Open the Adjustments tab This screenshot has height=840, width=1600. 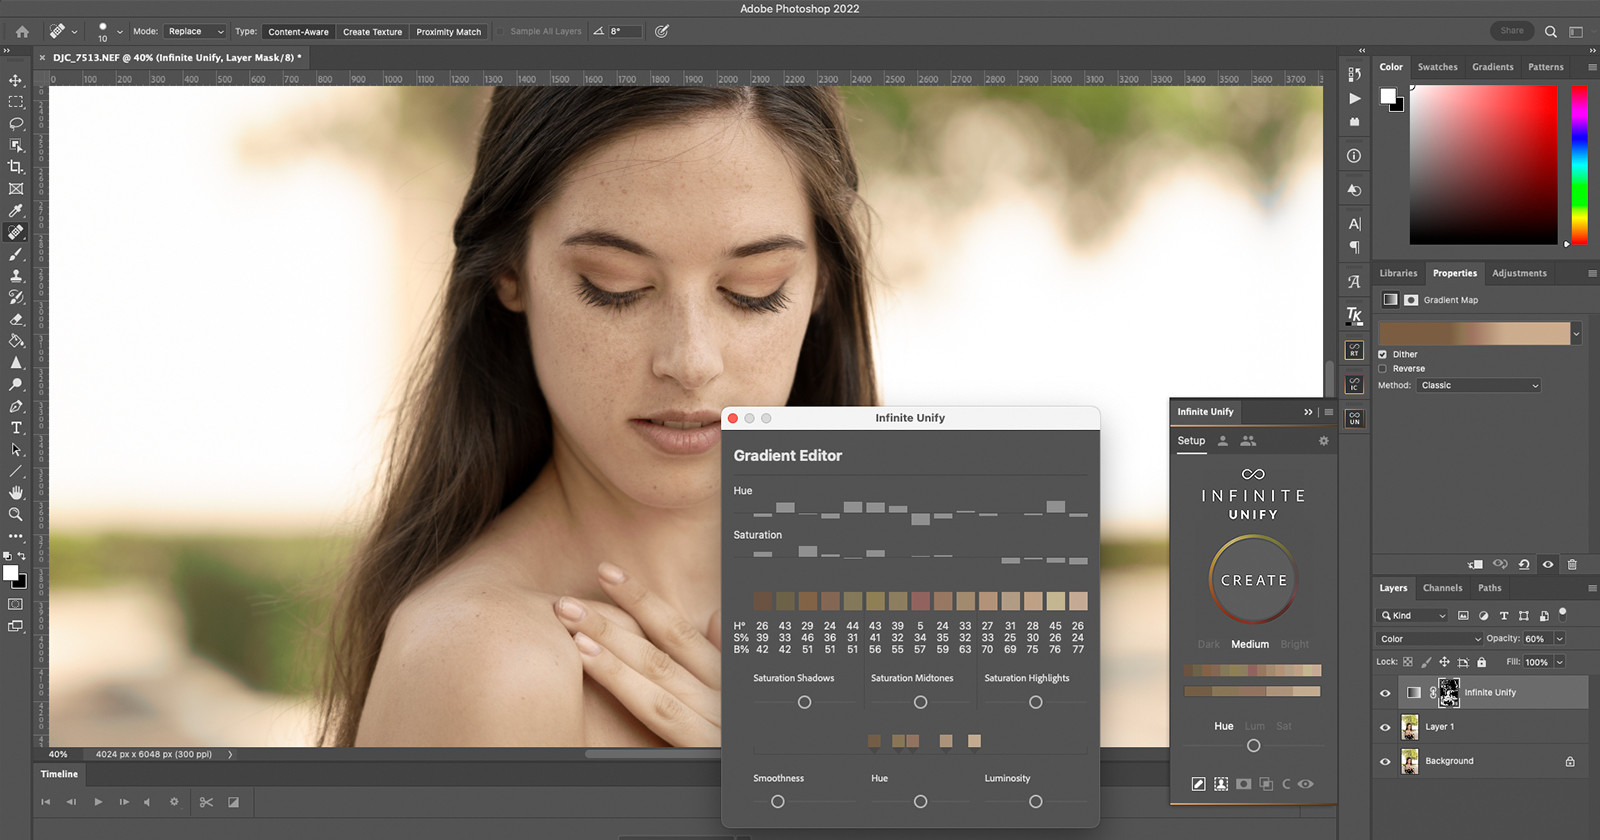pyautogui.click(x=1519, y=273)
